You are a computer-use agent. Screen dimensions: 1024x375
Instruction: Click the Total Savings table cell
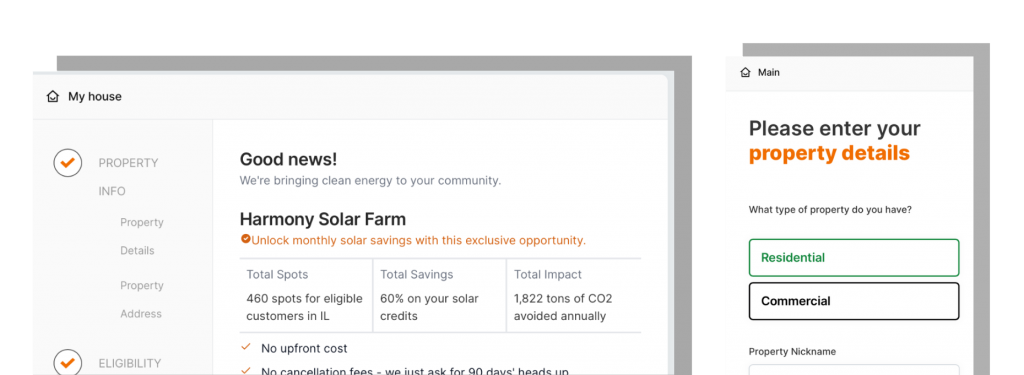[x=439, y=296]
